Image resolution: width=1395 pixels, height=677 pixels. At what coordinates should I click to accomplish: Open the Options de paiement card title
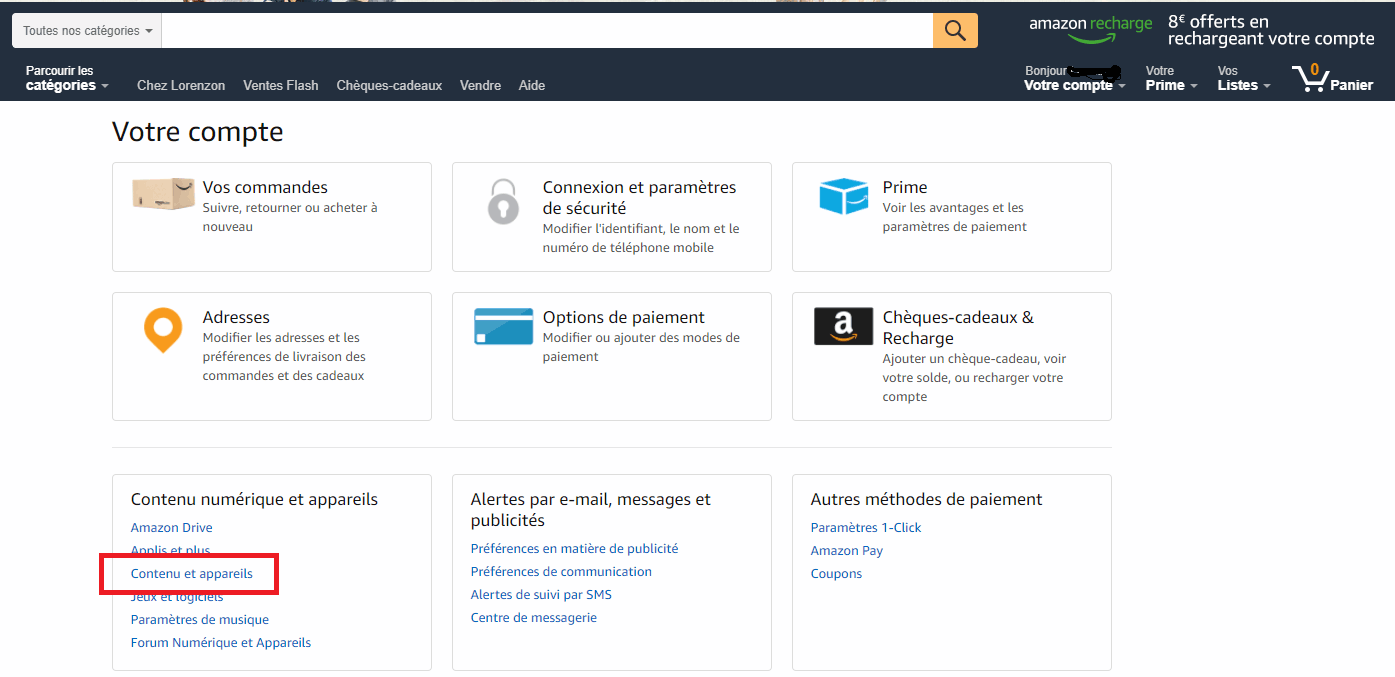point(624,317)
